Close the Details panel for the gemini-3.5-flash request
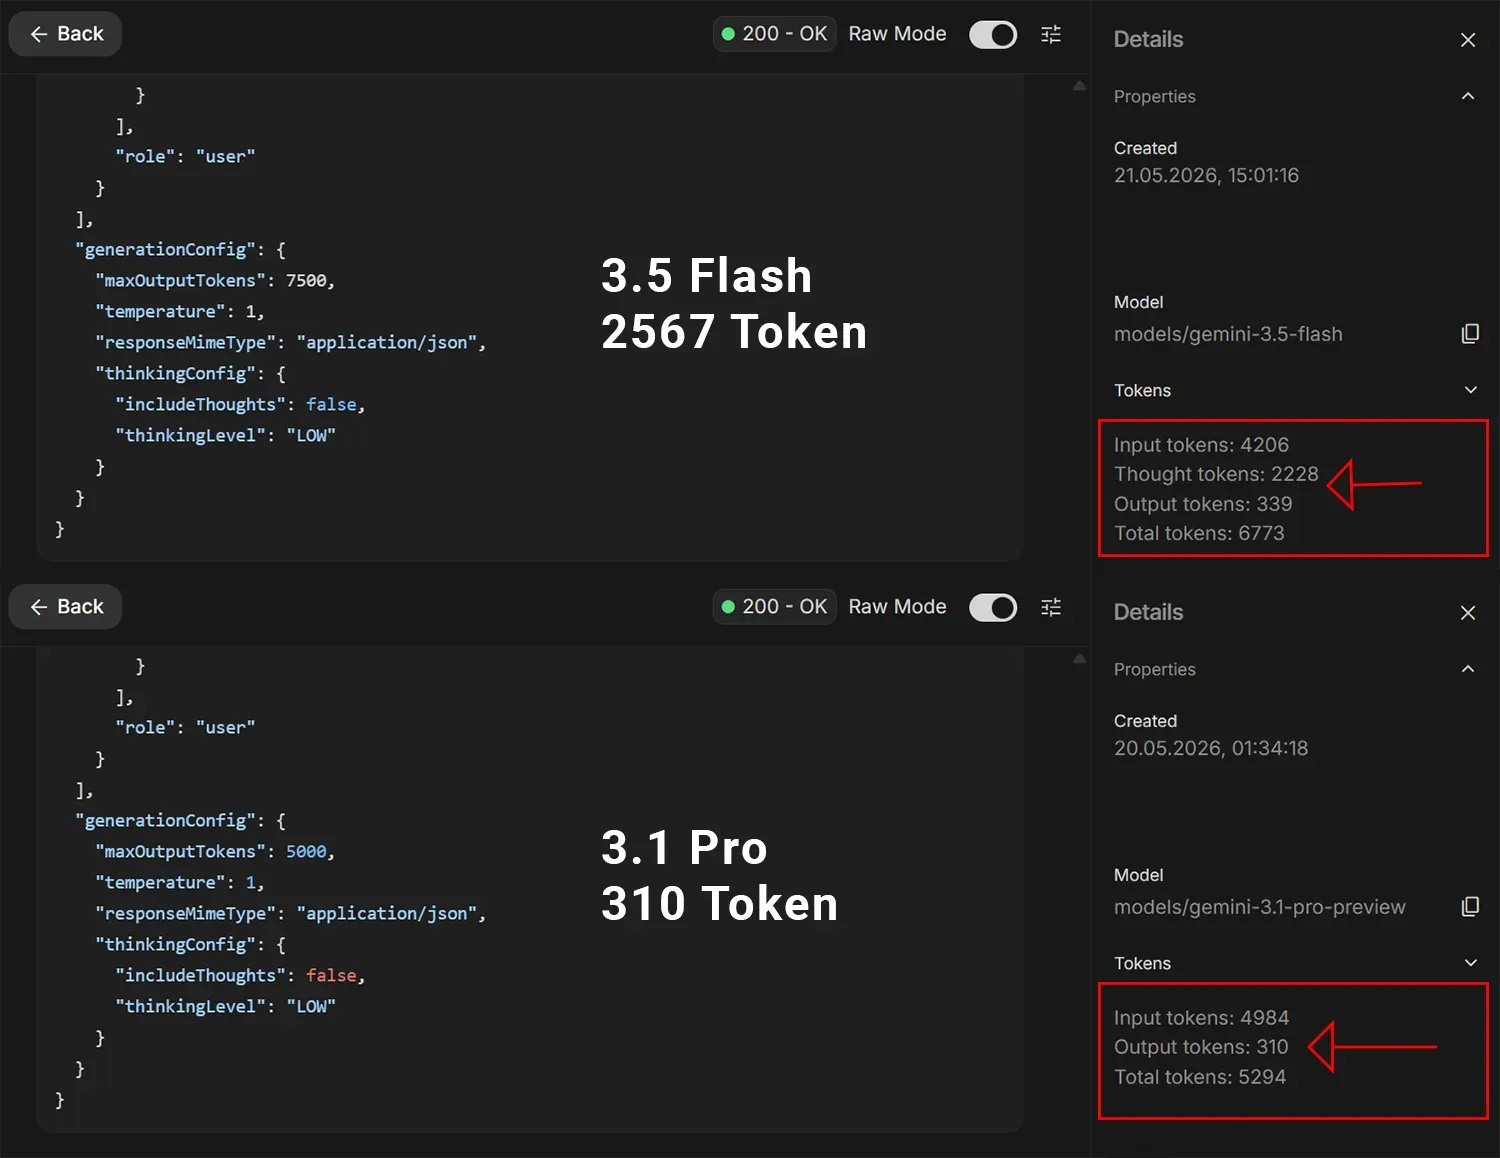 pos(1468,40)
